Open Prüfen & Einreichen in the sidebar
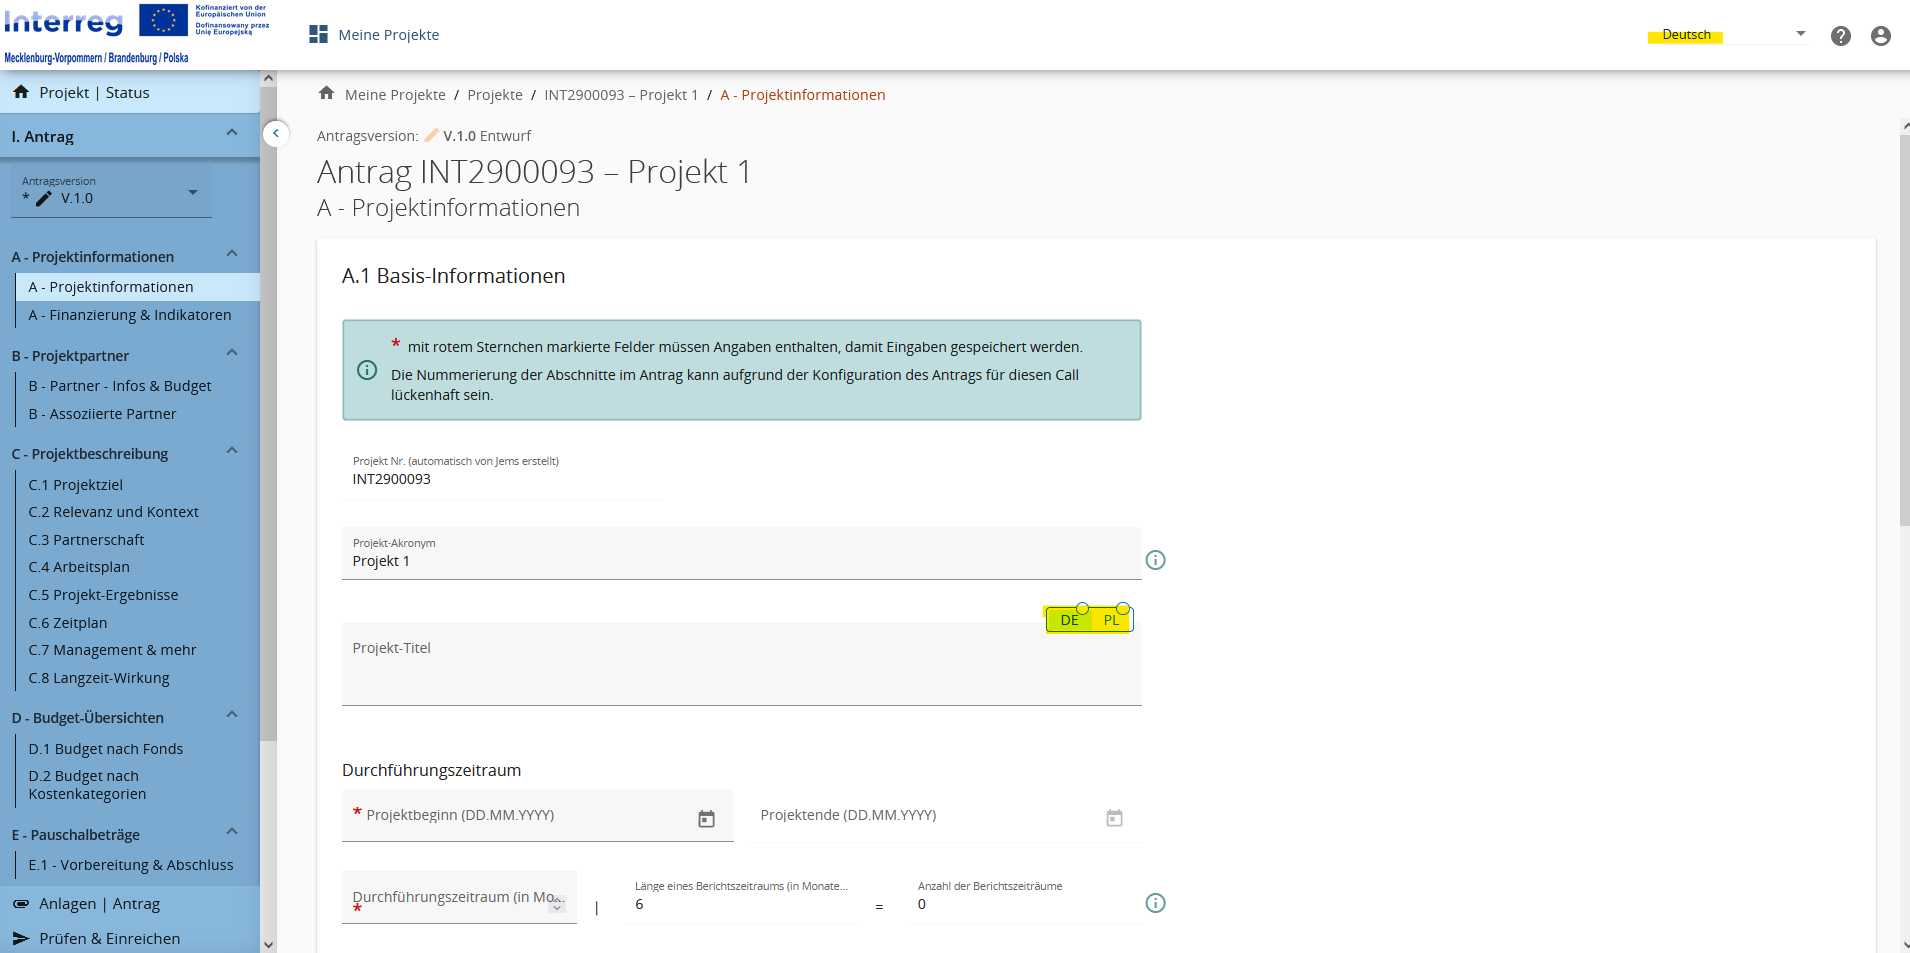The height and width of the screenshot is (953, 1910). pos(110,938)
